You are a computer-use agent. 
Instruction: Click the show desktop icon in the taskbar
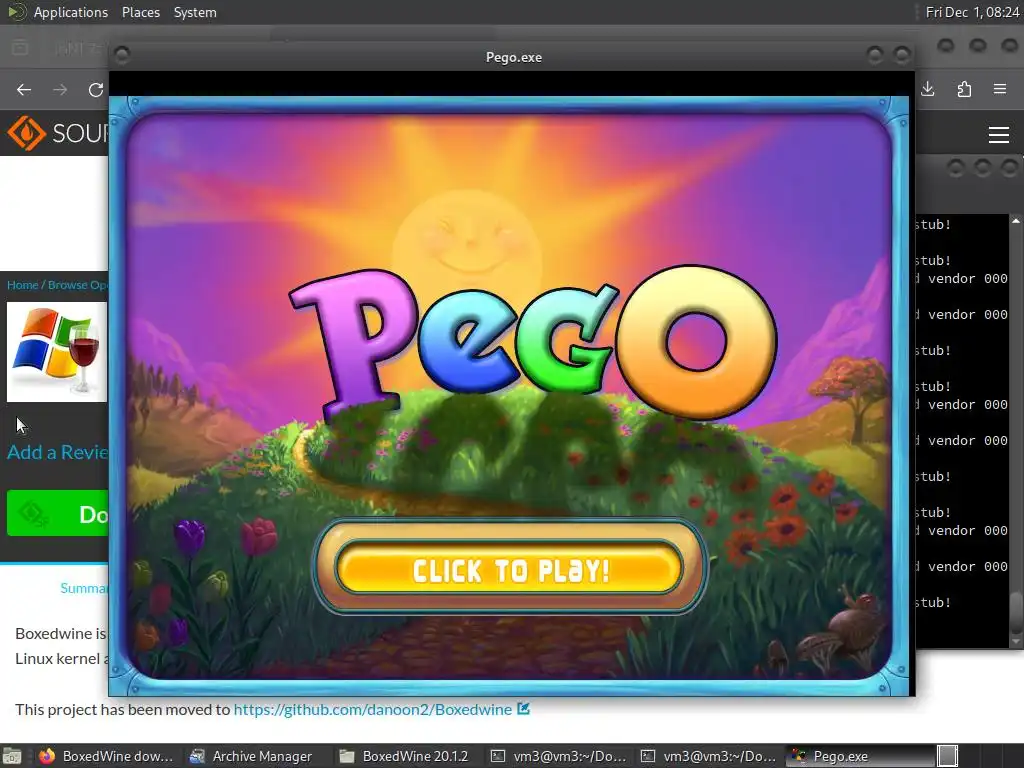[12, 756]
